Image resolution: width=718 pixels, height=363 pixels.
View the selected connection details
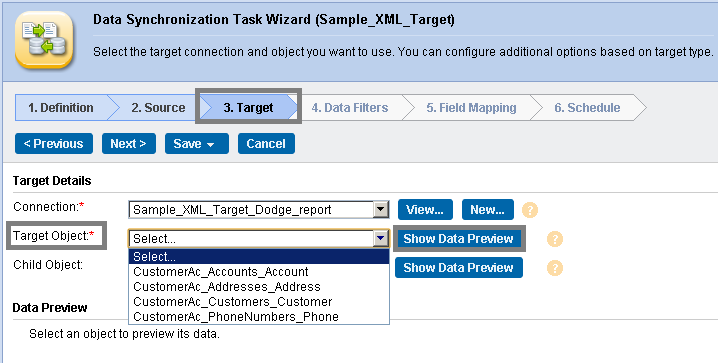tap(425, 210)
